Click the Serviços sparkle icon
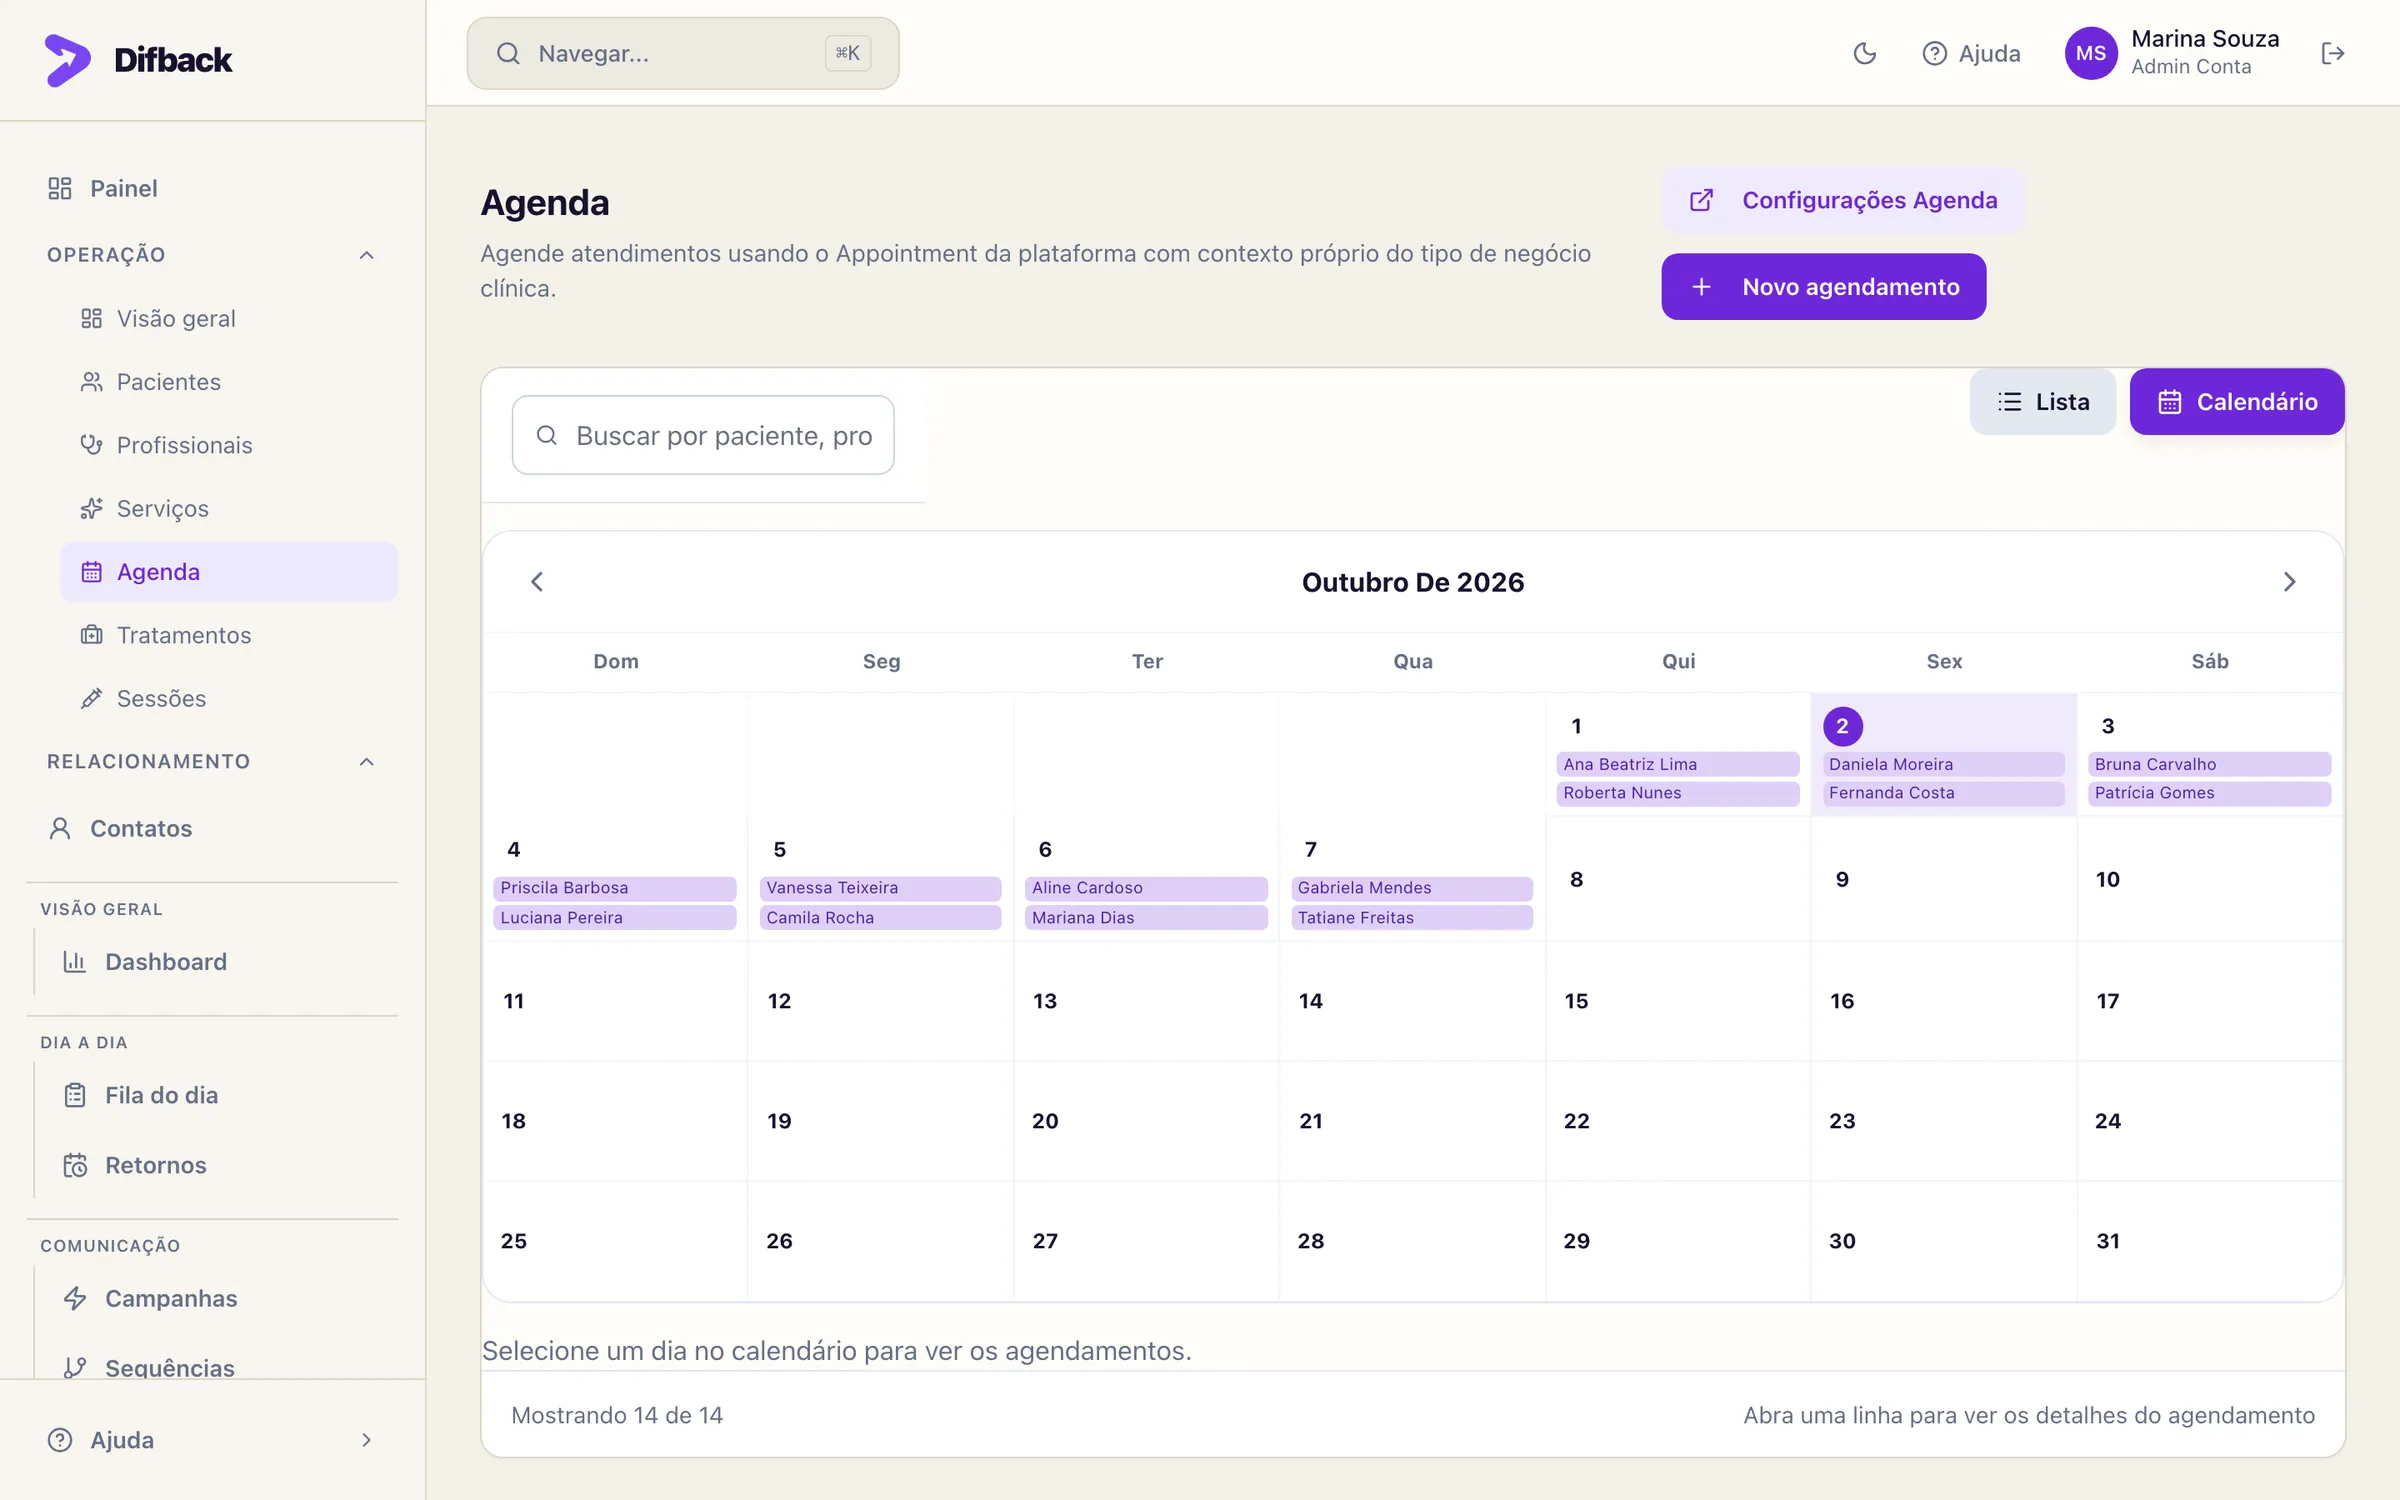The image size is (2400, 1500). coord(91,508)
